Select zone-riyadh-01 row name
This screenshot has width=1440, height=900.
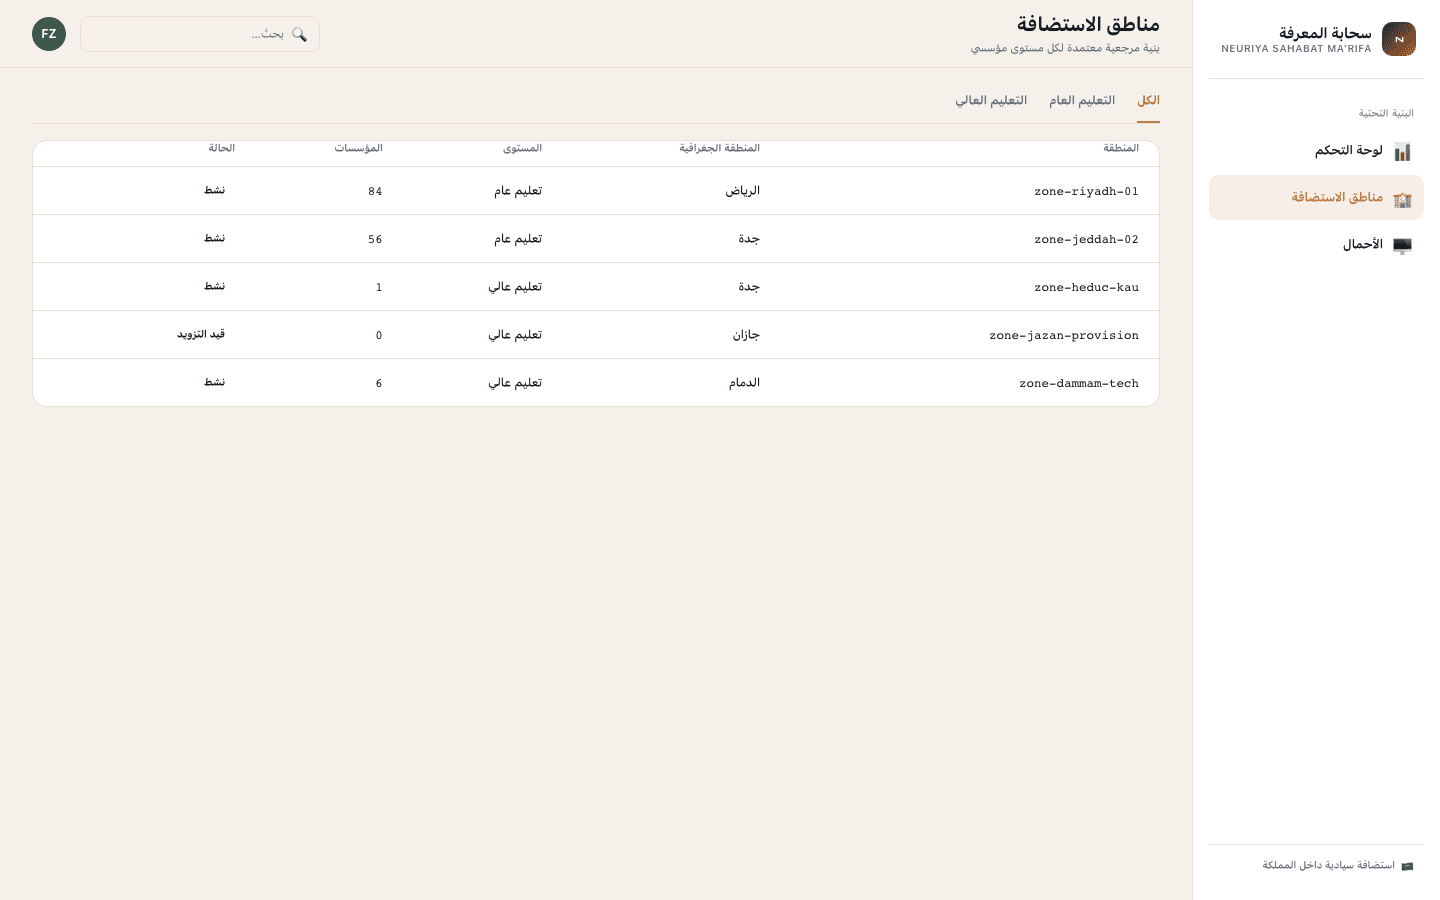coord(1086,191)
